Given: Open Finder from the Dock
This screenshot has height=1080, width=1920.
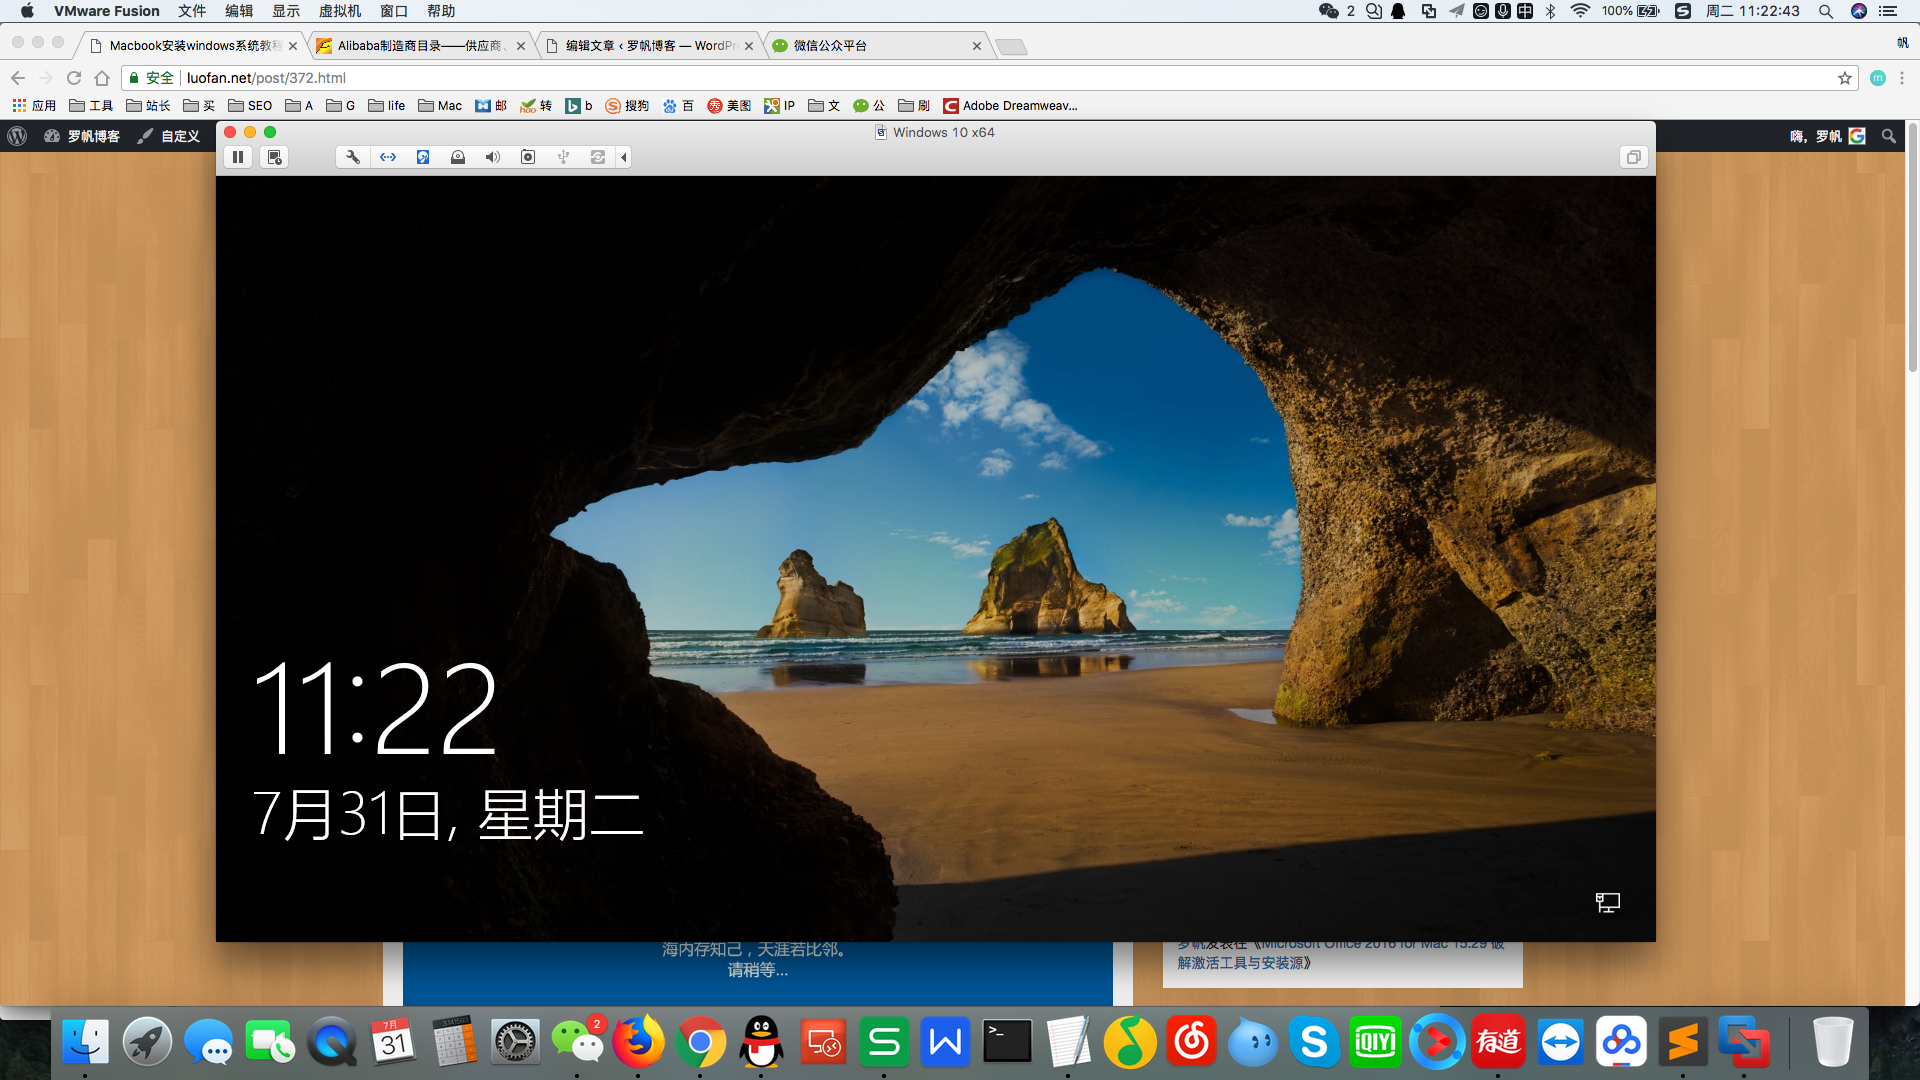Looking at the screenshot, I should coord(85,1042).
